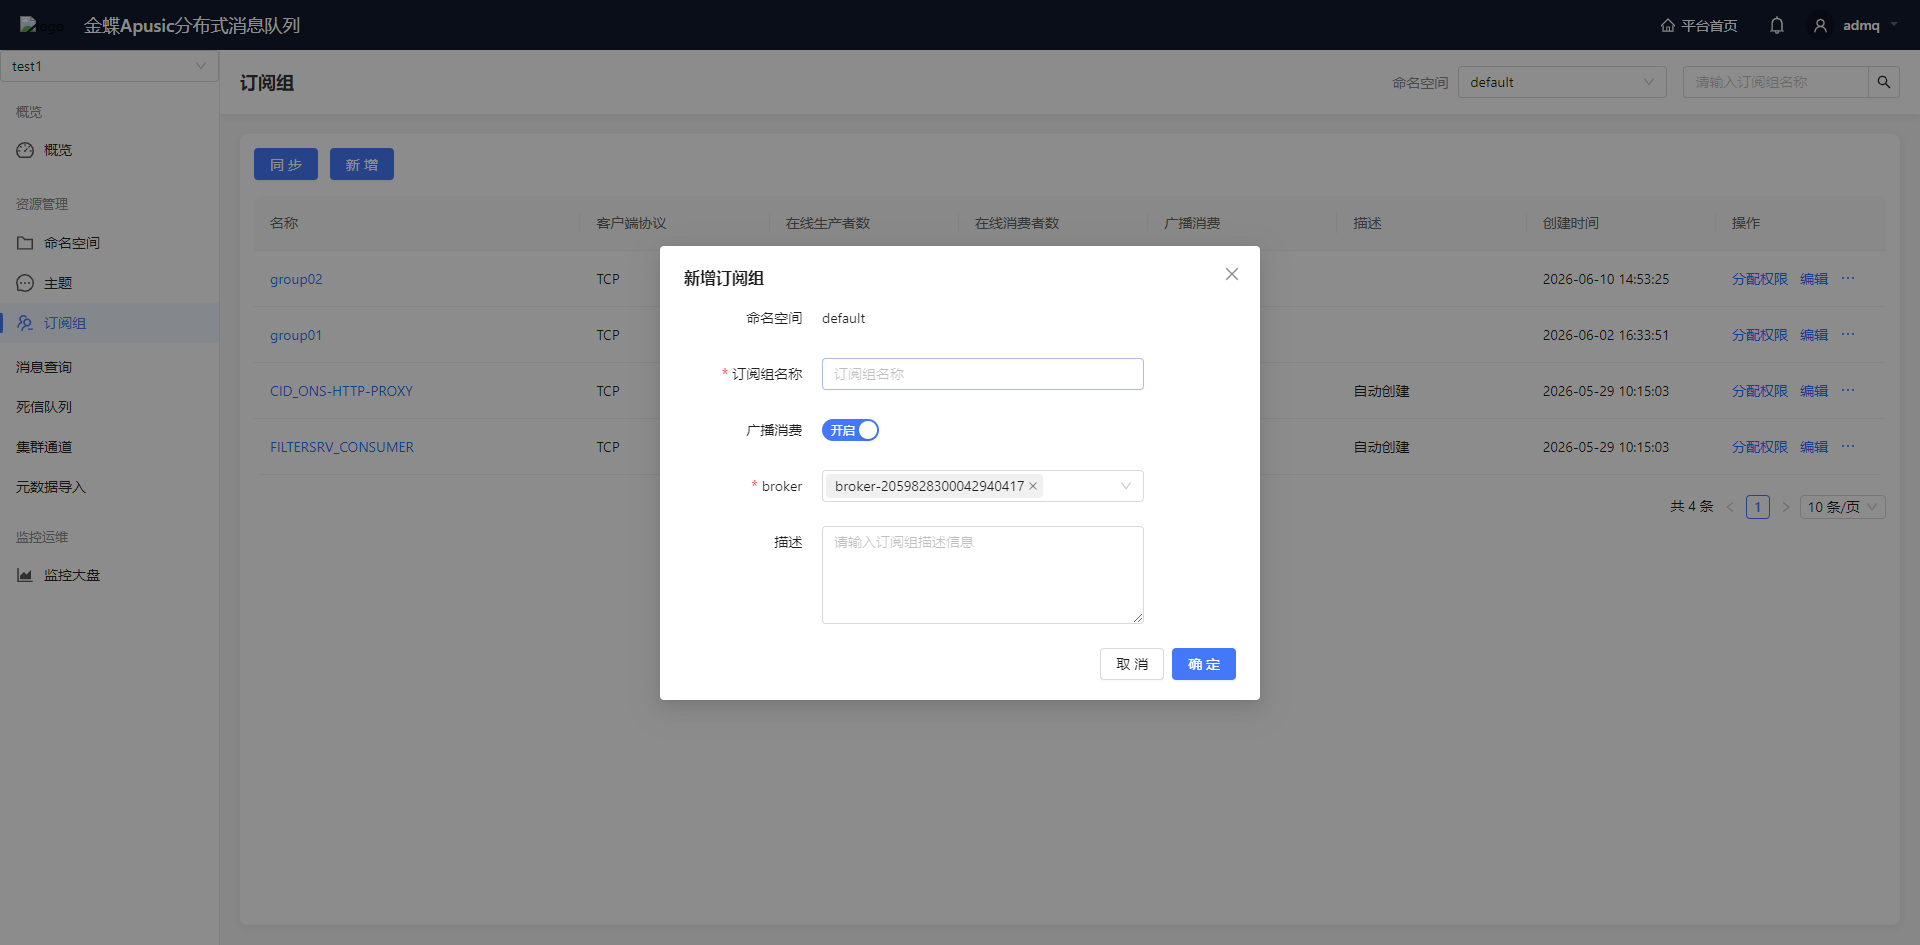Screen dimensions: 1920x945
Task: Remove the broker-2059828300042940417 tag
Action: tap(1033, 486)
